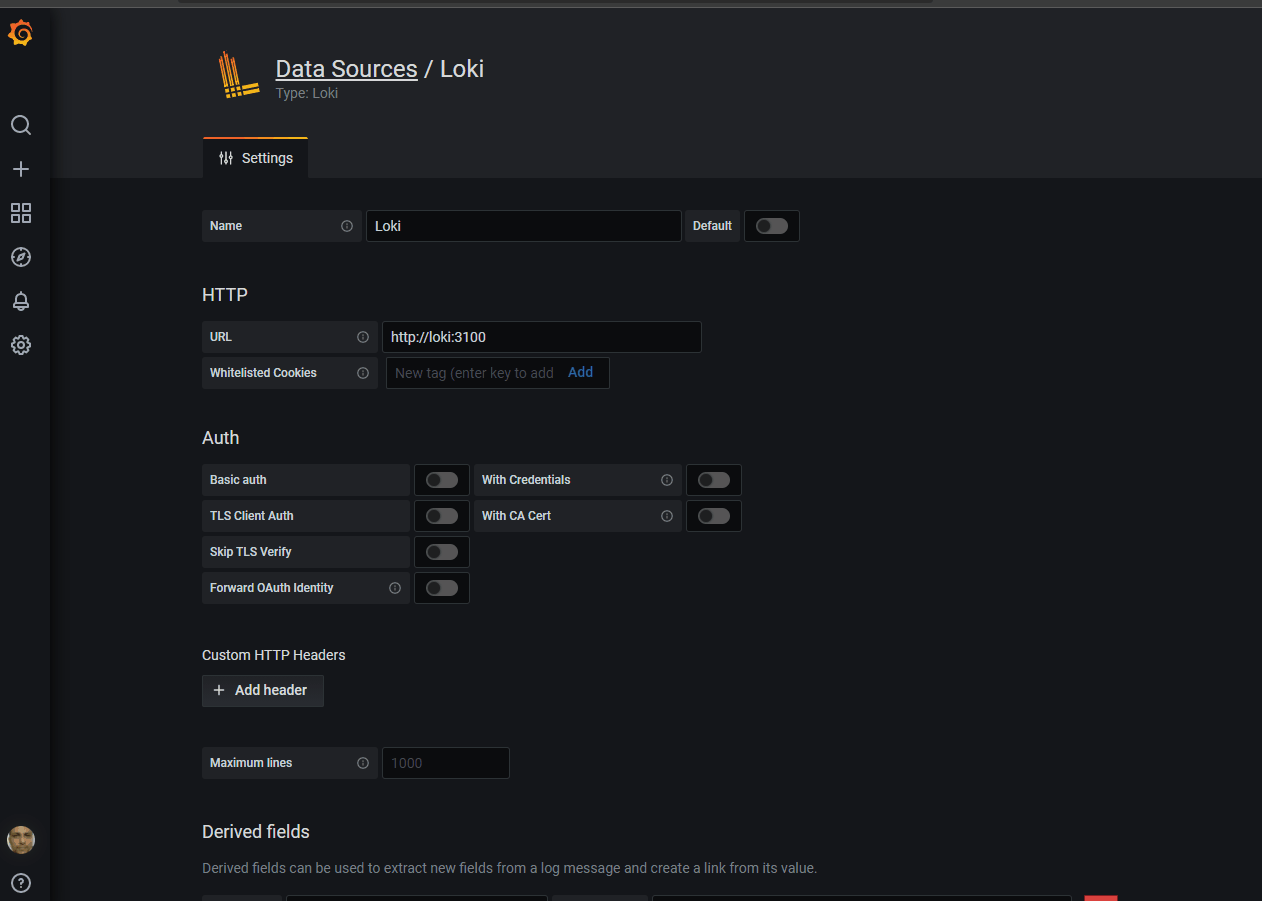Viewport: 1262px width, 901px height.
Task: Click the Grafana logo at top left
Action: pos(20,33)
